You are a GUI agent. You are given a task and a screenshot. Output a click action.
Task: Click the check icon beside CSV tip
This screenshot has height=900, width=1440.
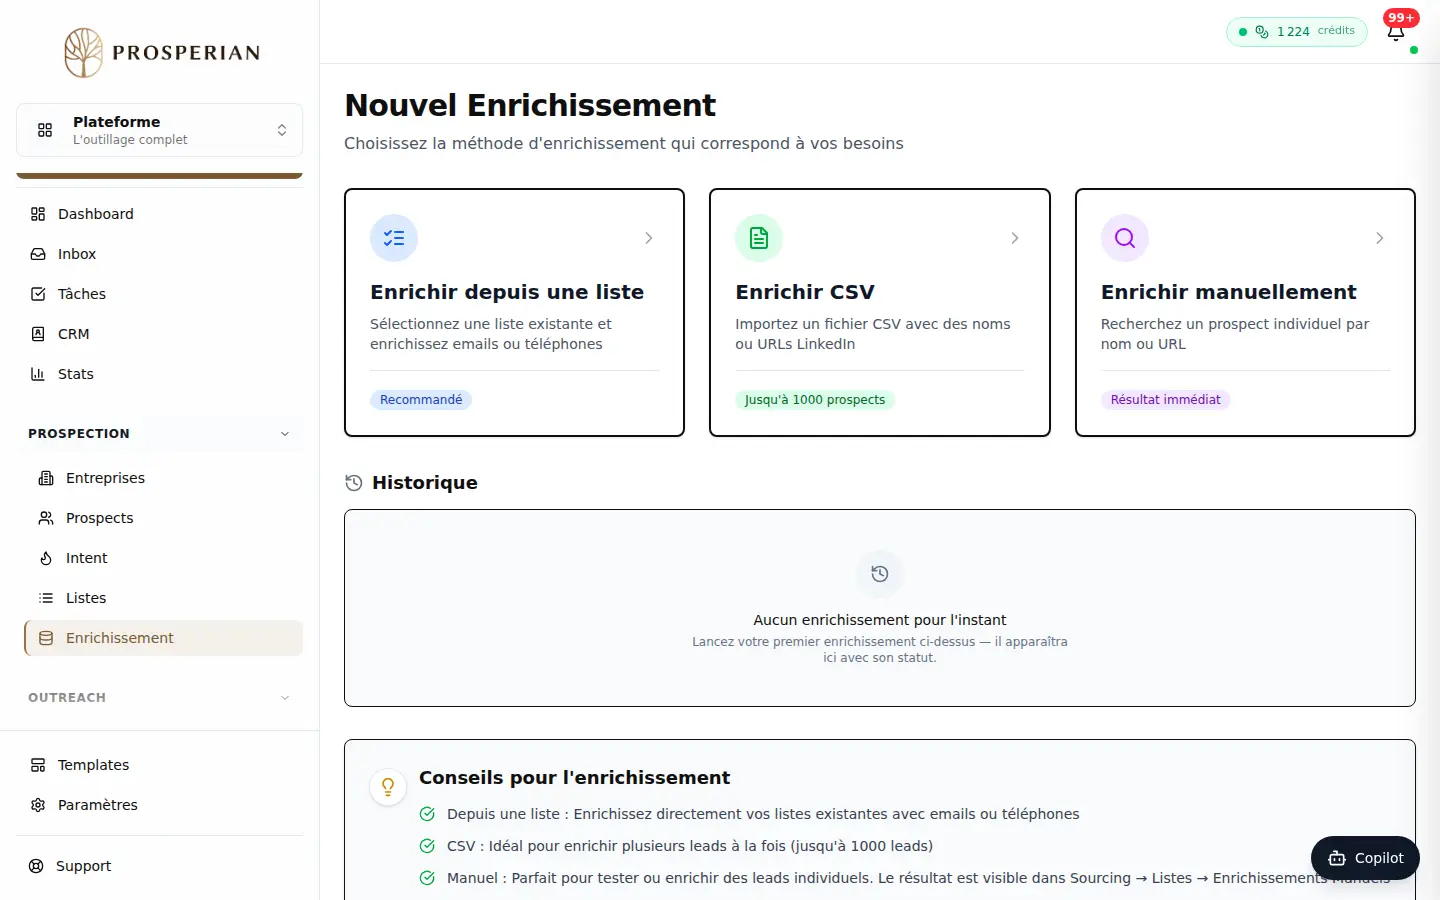coord(427,846)
